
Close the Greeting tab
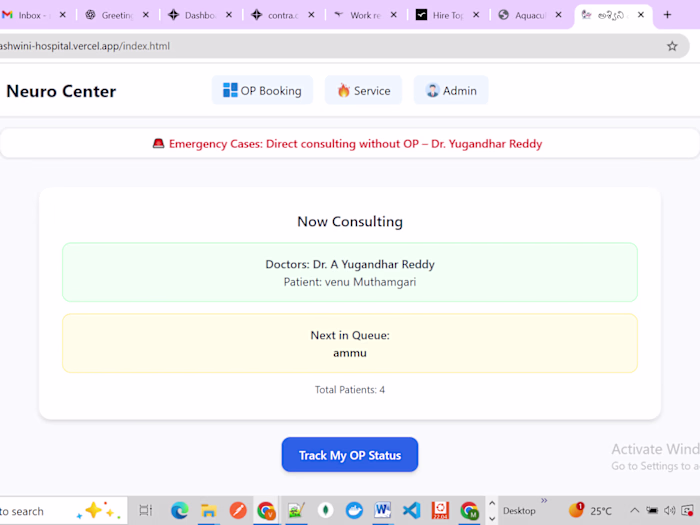click(146, 15)
